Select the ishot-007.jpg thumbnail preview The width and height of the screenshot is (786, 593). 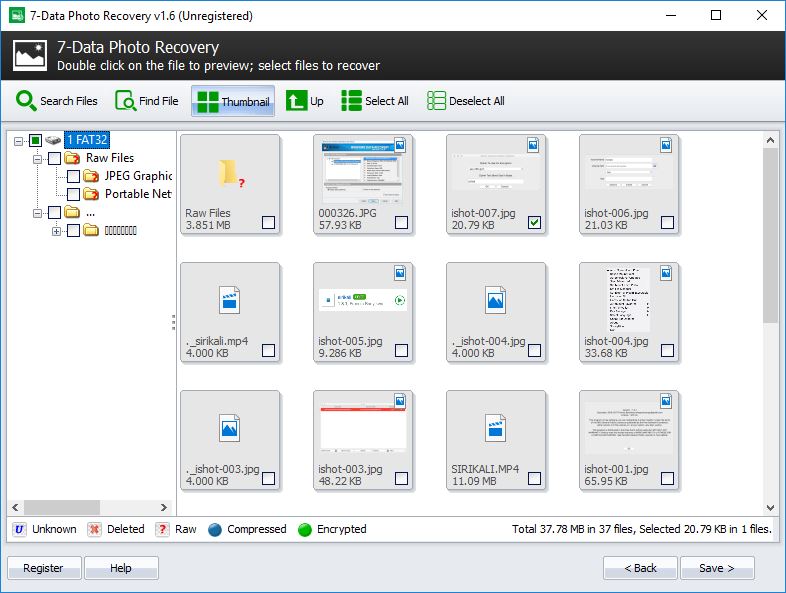tap(495, 171)
